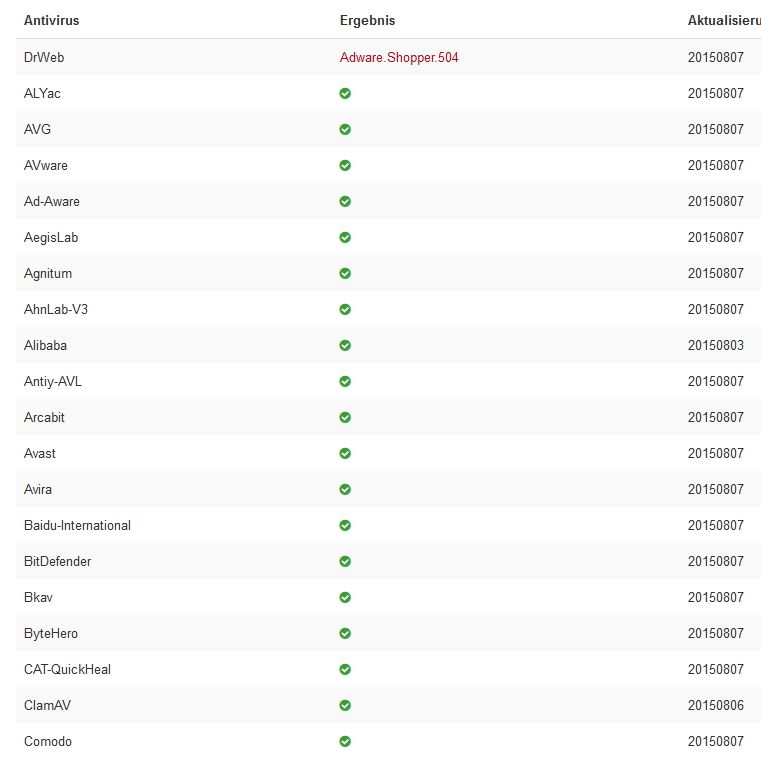
Task: Click the green check for Avast
Action: [345, 453]
